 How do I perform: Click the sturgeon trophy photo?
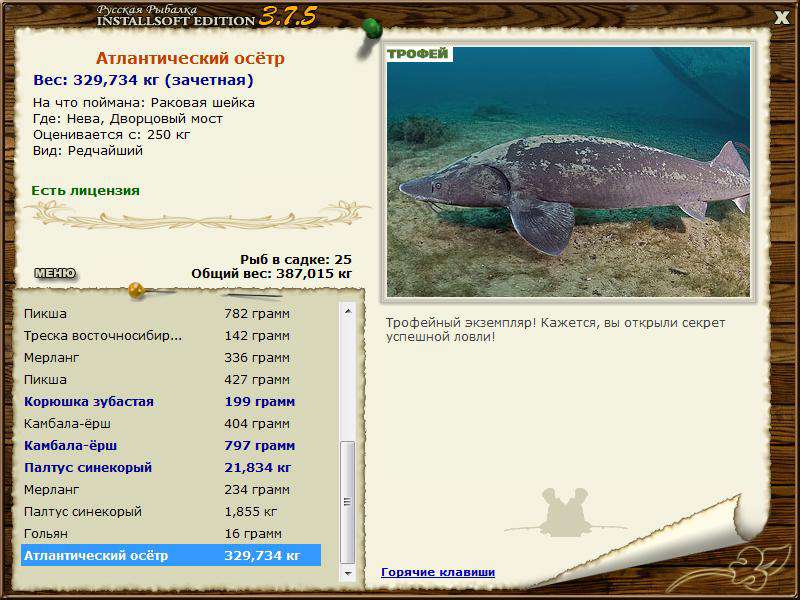click(x=568, y=172)
